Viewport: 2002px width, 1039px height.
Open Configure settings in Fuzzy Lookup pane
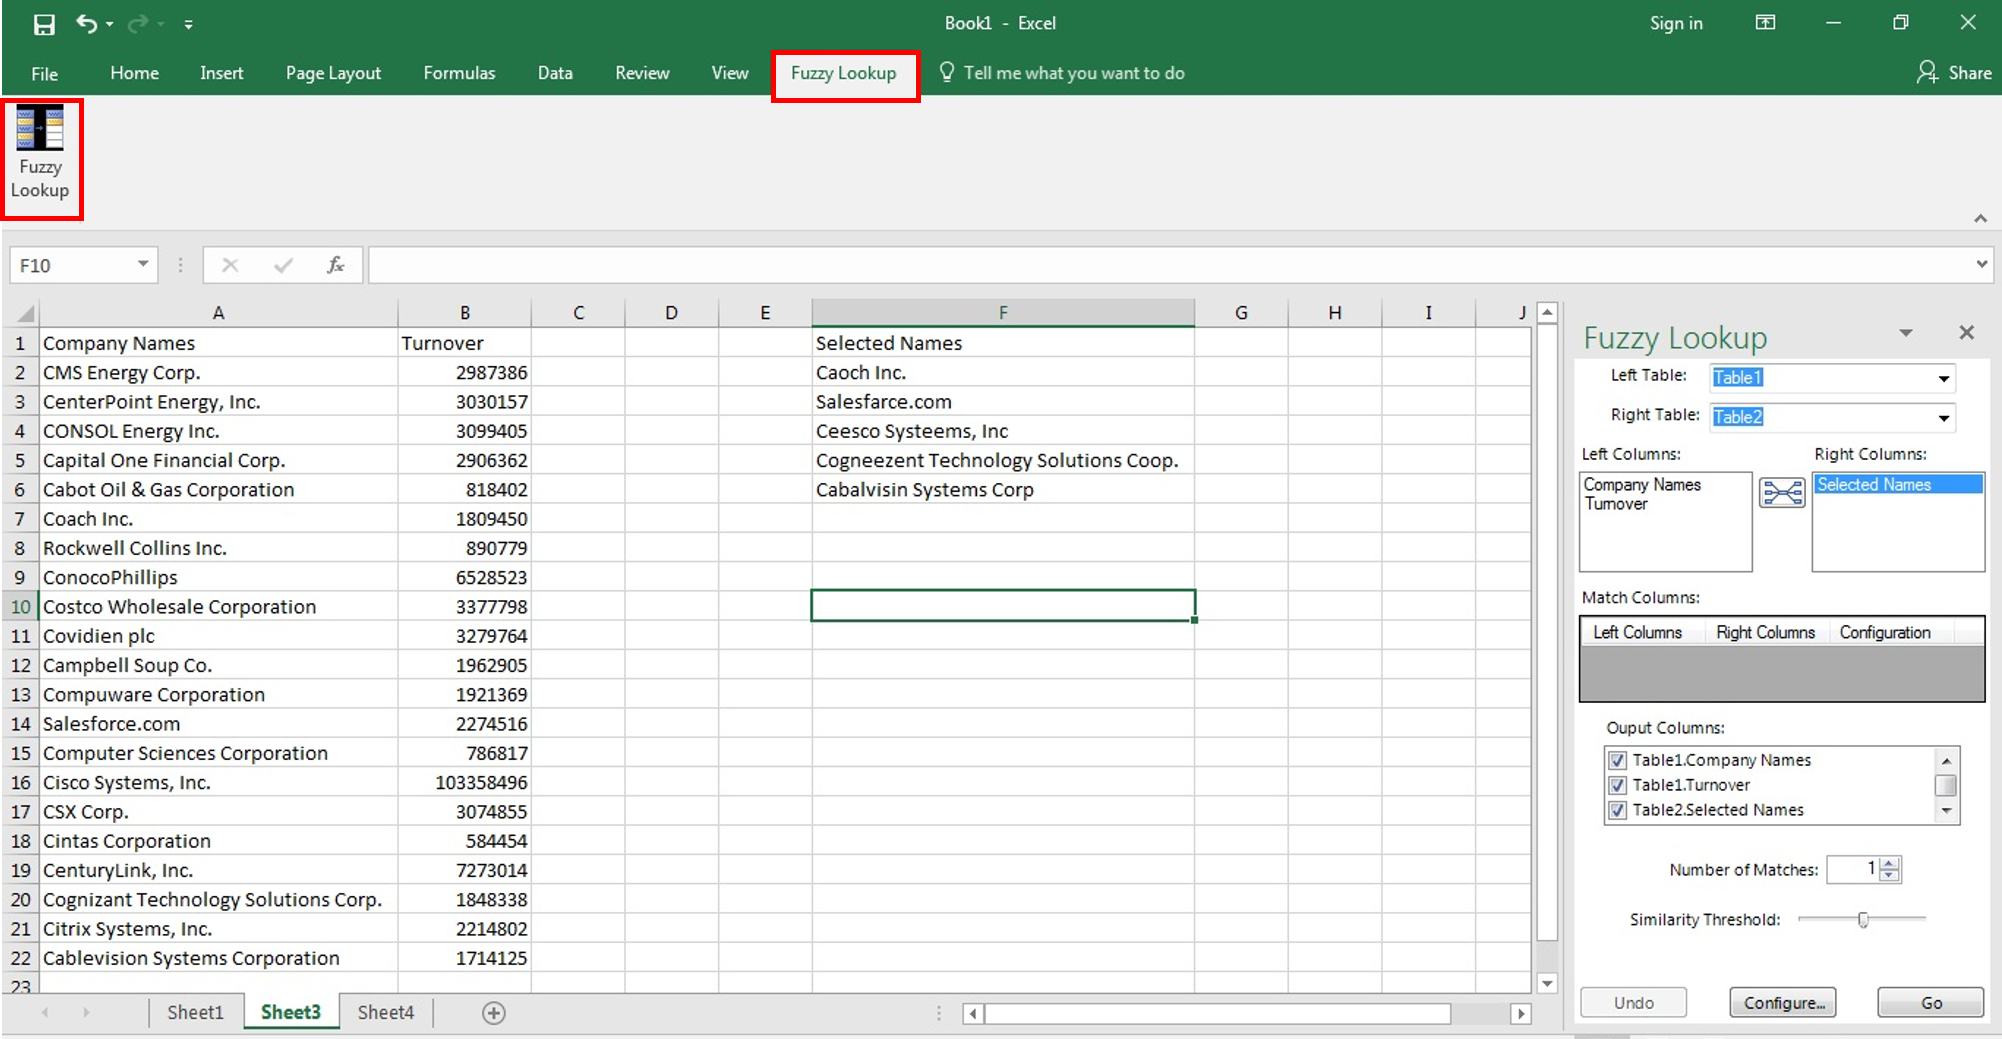[x=1782, y=1002]
